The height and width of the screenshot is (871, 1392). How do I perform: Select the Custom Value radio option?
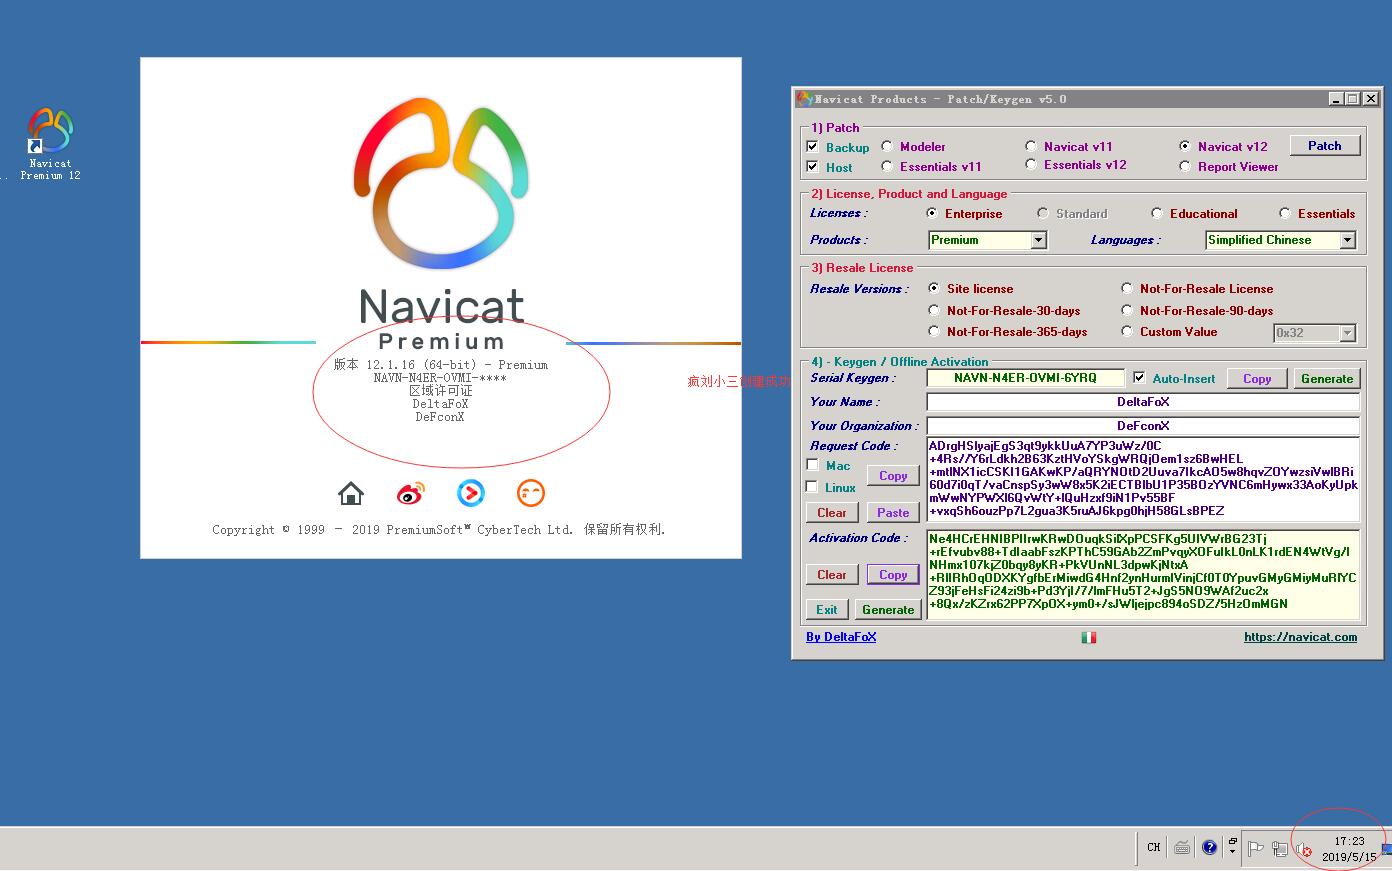point(1127,331)
